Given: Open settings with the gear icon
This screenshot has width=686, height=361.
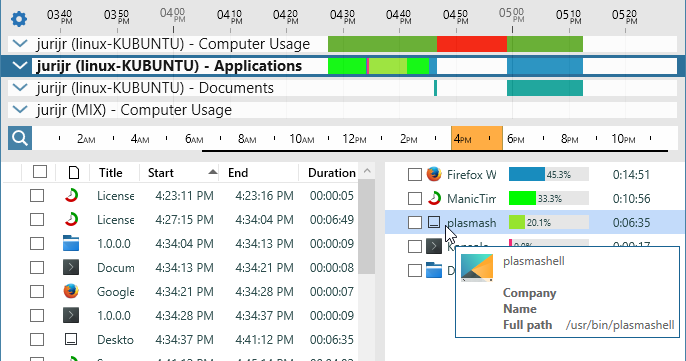Looking at the screenshot, I should coord(19,19).
